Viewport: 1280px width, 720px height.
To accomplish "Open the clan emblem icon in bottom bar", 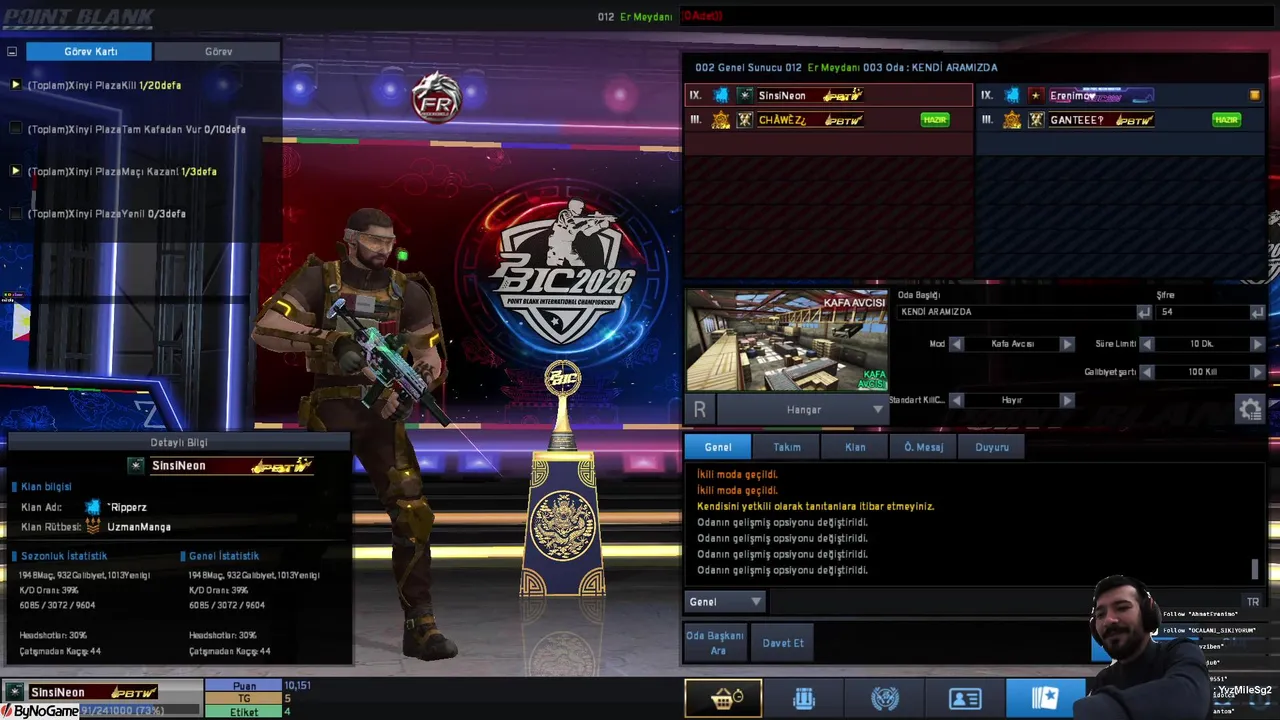I will (885, 698).
